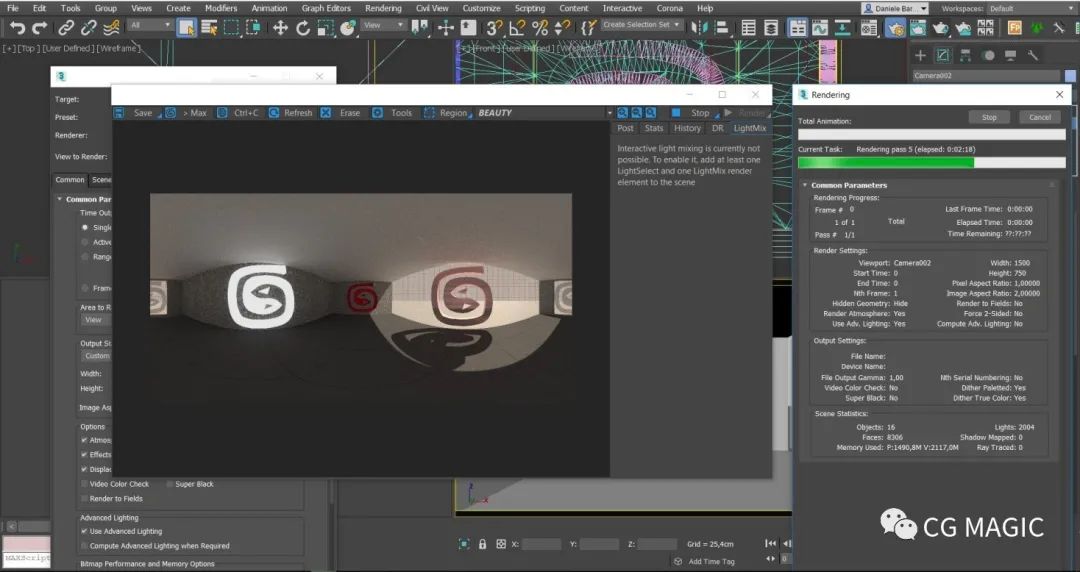1080x572 pixels.
Task: Click the green rendering progress bar
Action: coord(885,162)
